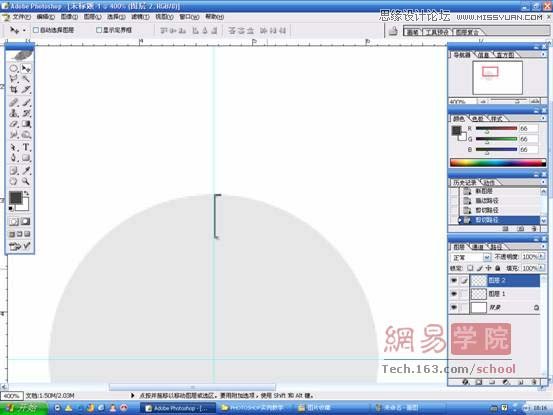
Task: Select the Eraser tool
Action: pyautogui.click(x=14, y=124)
